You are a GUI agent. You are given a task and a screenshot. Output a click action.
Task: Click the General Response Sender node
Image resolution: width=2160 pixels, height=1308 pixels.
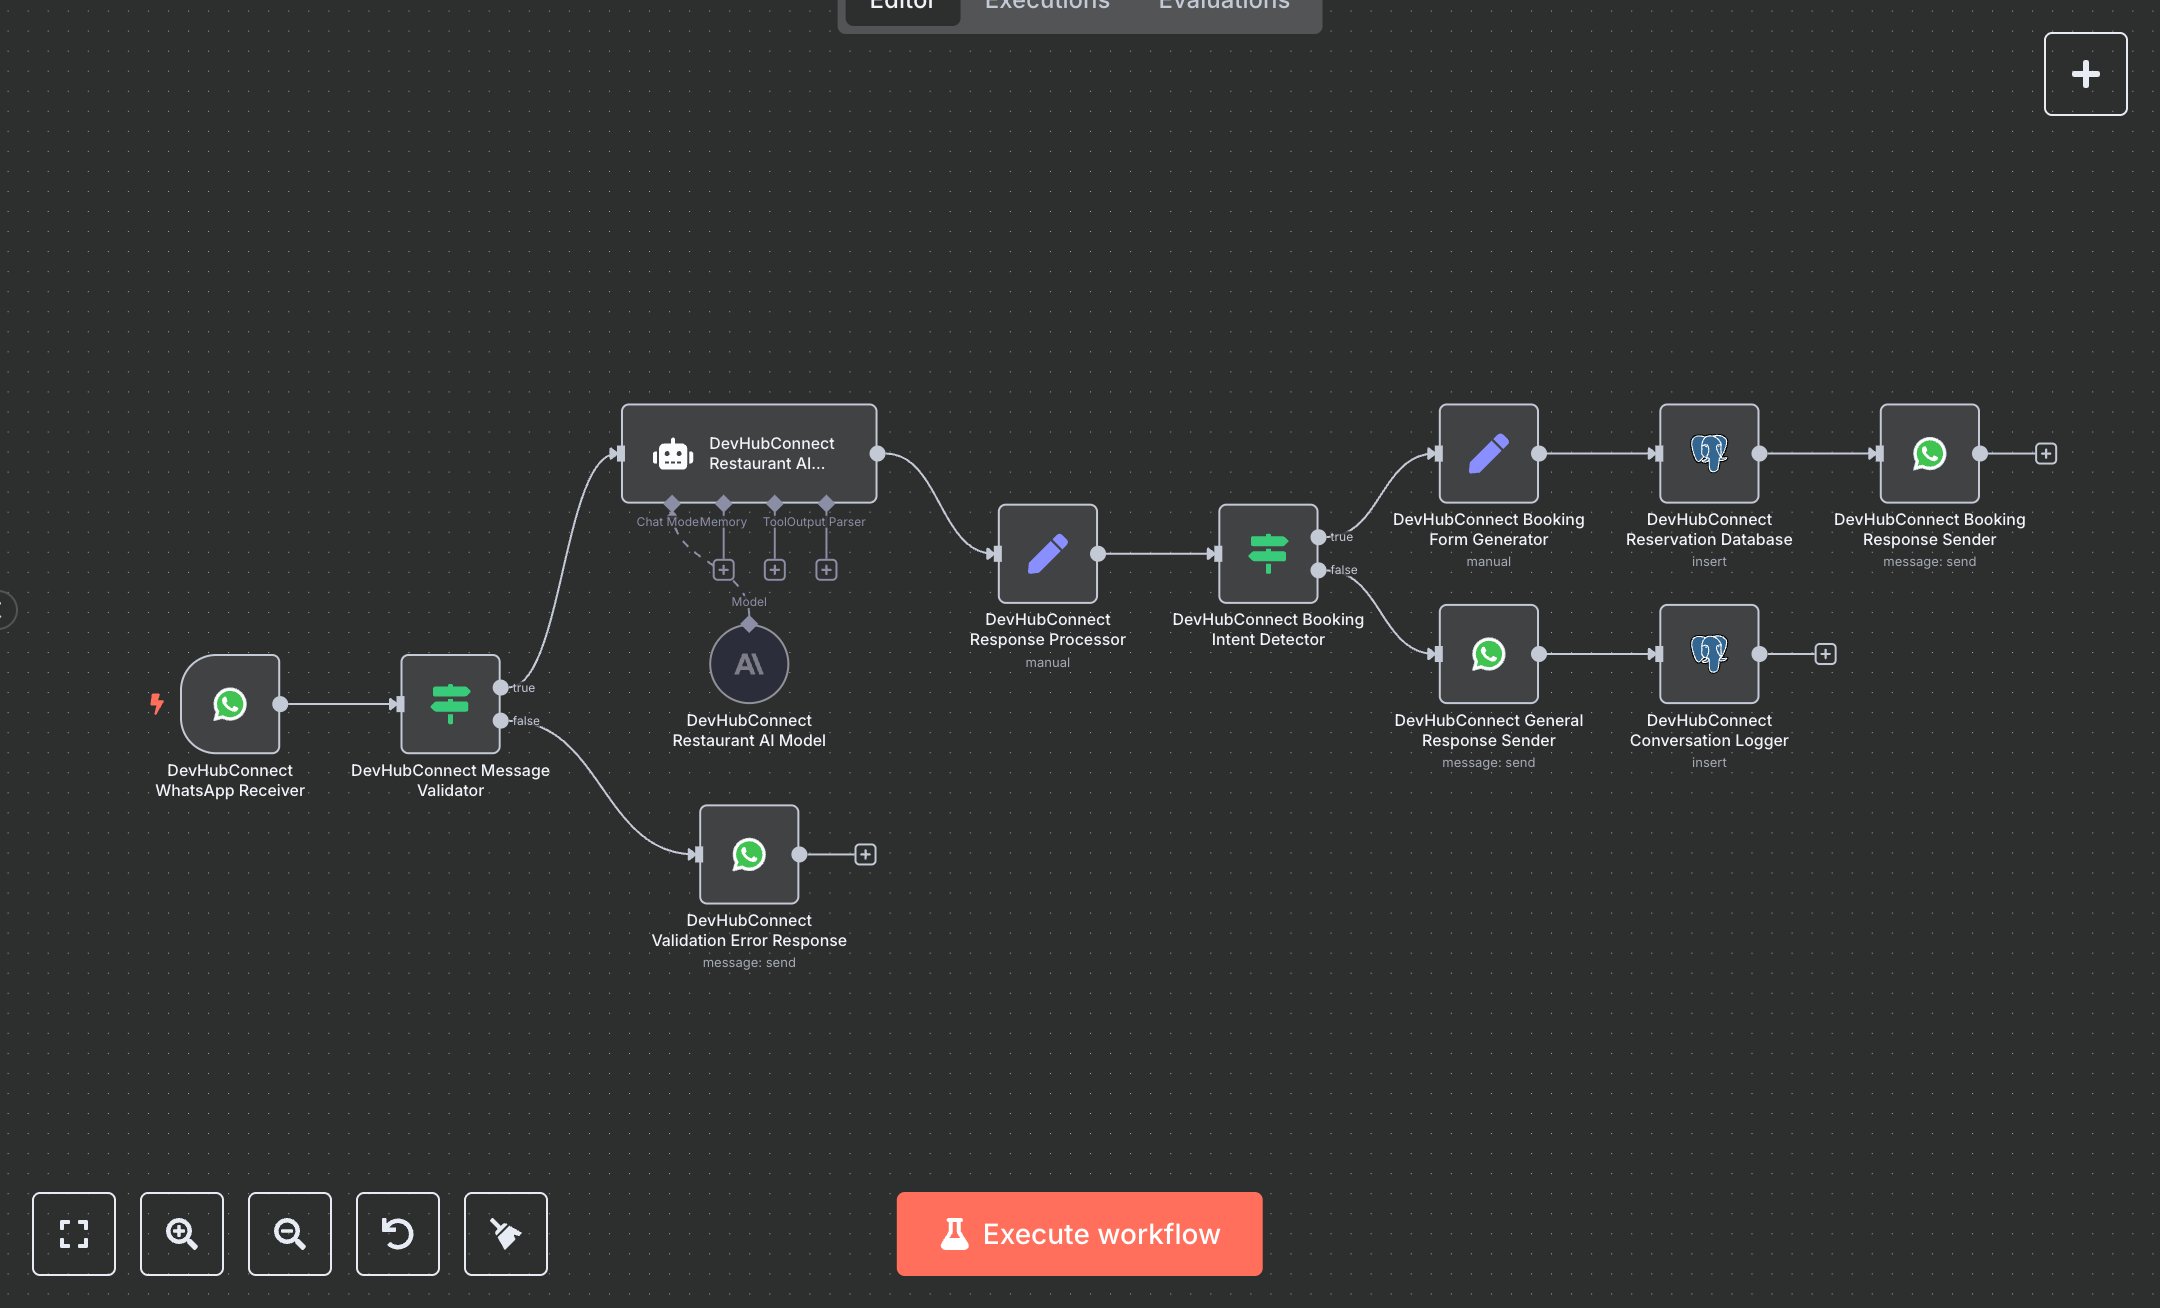tap(1488, 653)
